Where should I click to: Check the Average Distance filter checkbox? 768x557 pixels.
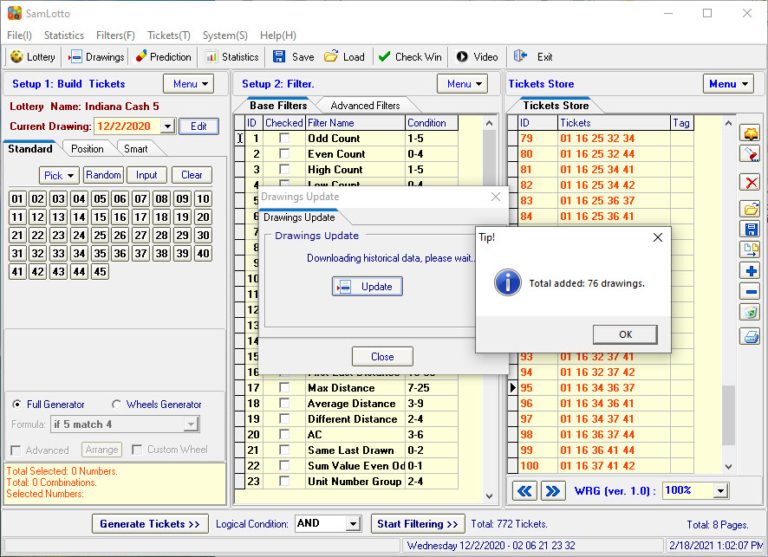[x=284, y=403]
